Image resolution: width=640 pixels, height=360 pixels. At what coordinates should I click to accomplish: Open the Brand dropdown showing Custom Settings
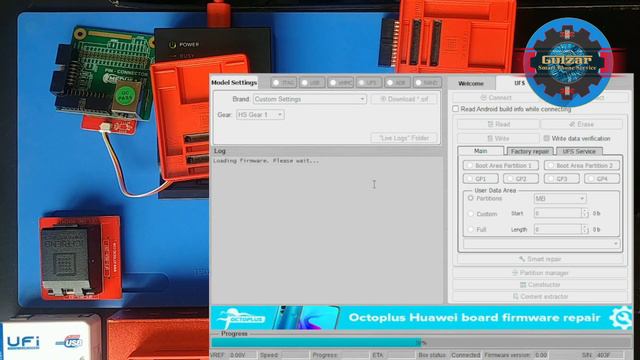click(310, 99)
